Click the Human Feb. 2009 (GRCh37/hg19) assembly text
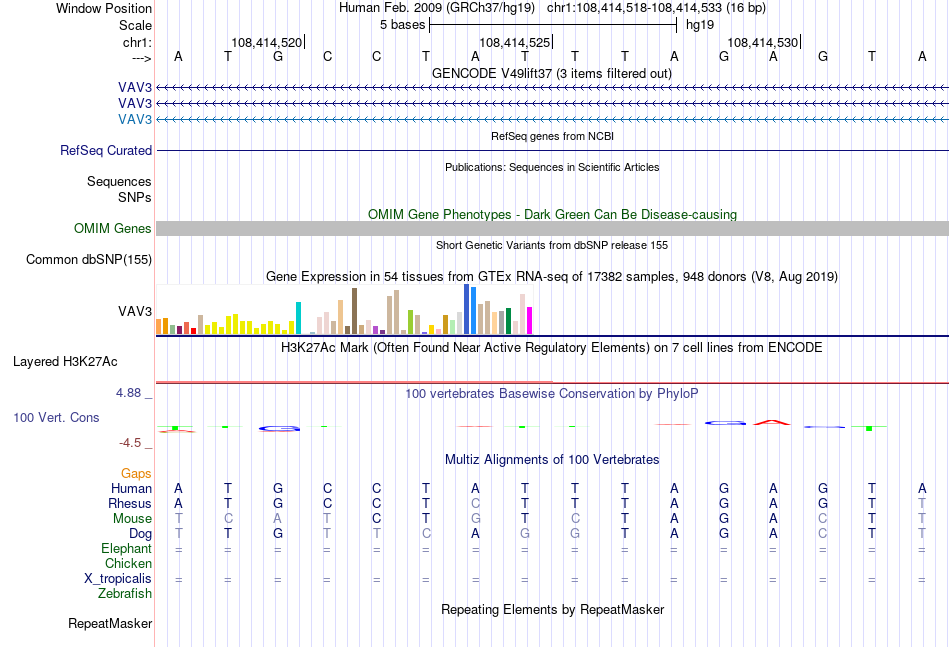 (x=437, y=8)
